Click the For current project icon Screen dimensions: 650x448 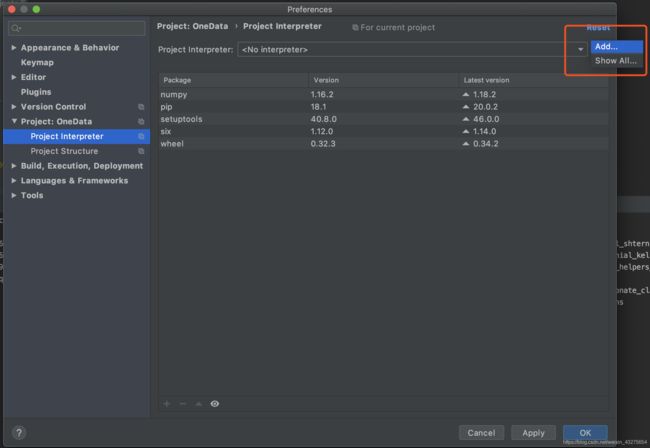[x=355, y=27]
